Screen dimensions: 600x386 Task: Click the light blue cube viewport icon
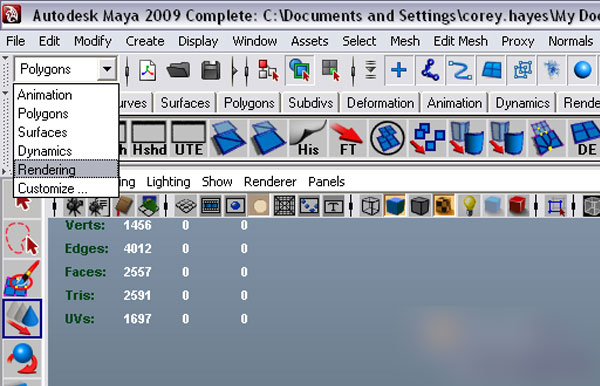click(x=493, y=206)
